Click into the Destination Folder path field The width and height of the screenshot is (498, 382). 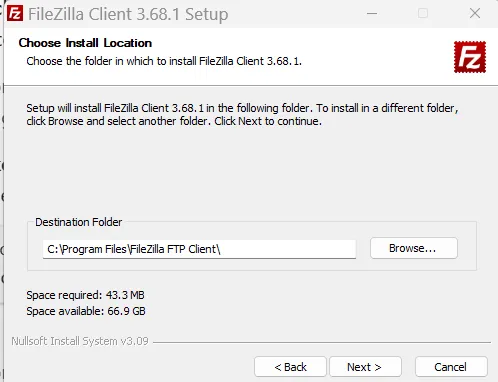199,249
